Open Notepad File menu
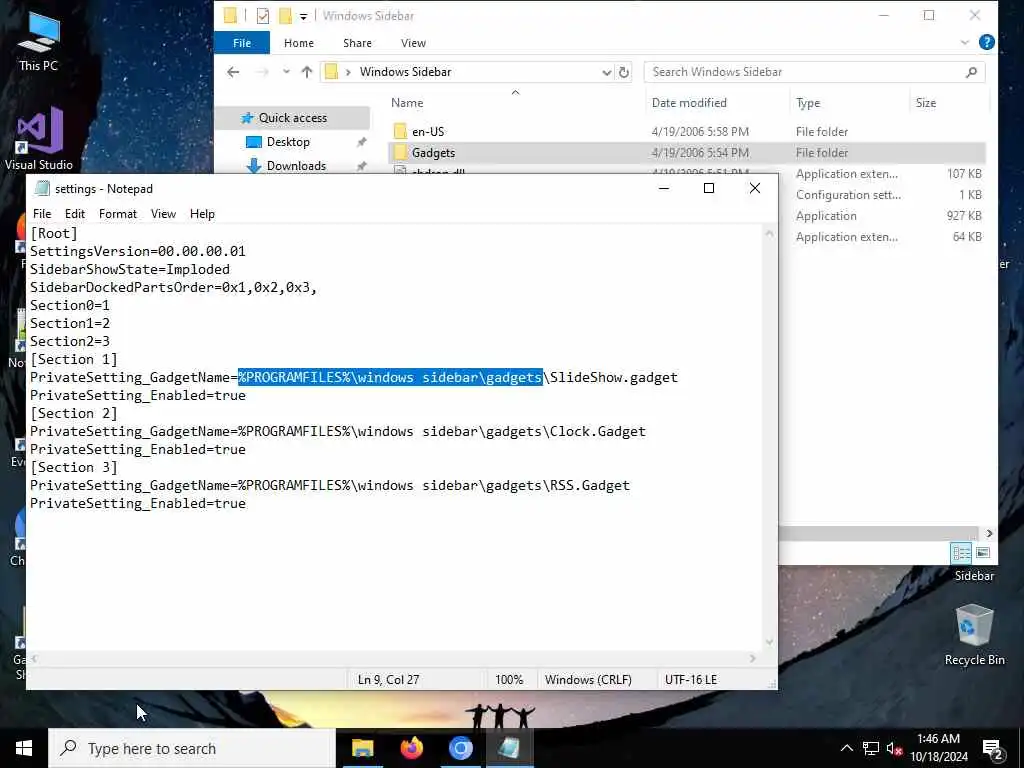 coord(42,214)
